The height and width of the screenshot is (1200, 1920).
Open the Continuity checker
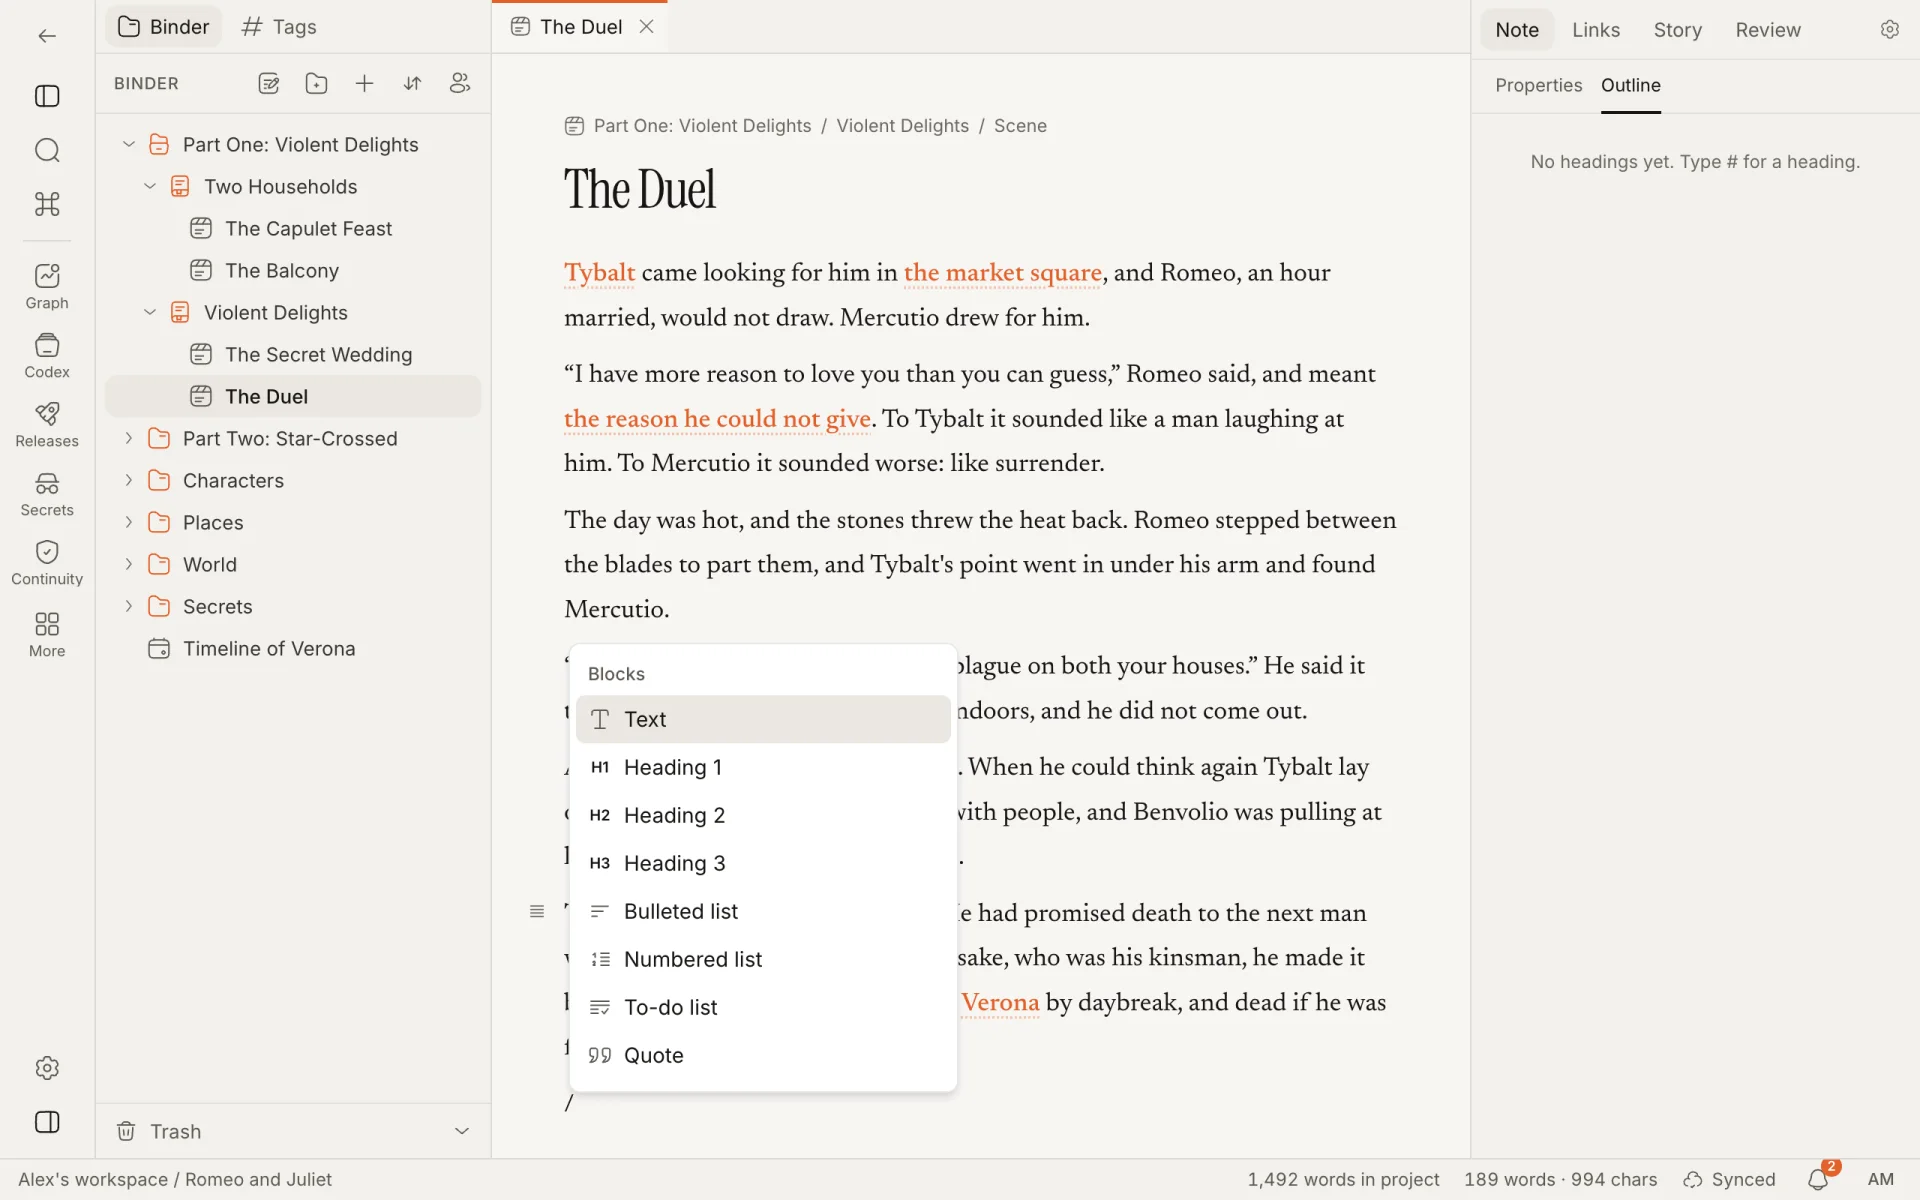[x=47, y=563]
